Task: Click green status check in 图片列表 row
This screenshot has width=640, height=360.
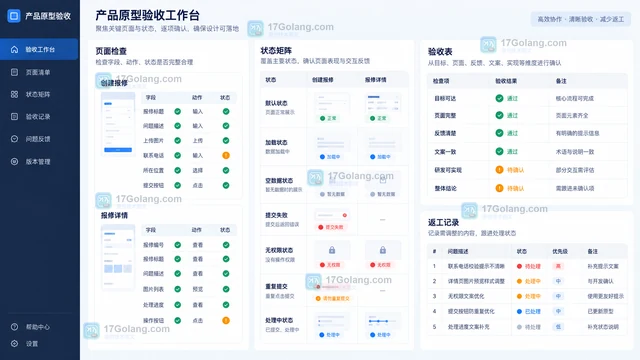Action: coord(226,289)
